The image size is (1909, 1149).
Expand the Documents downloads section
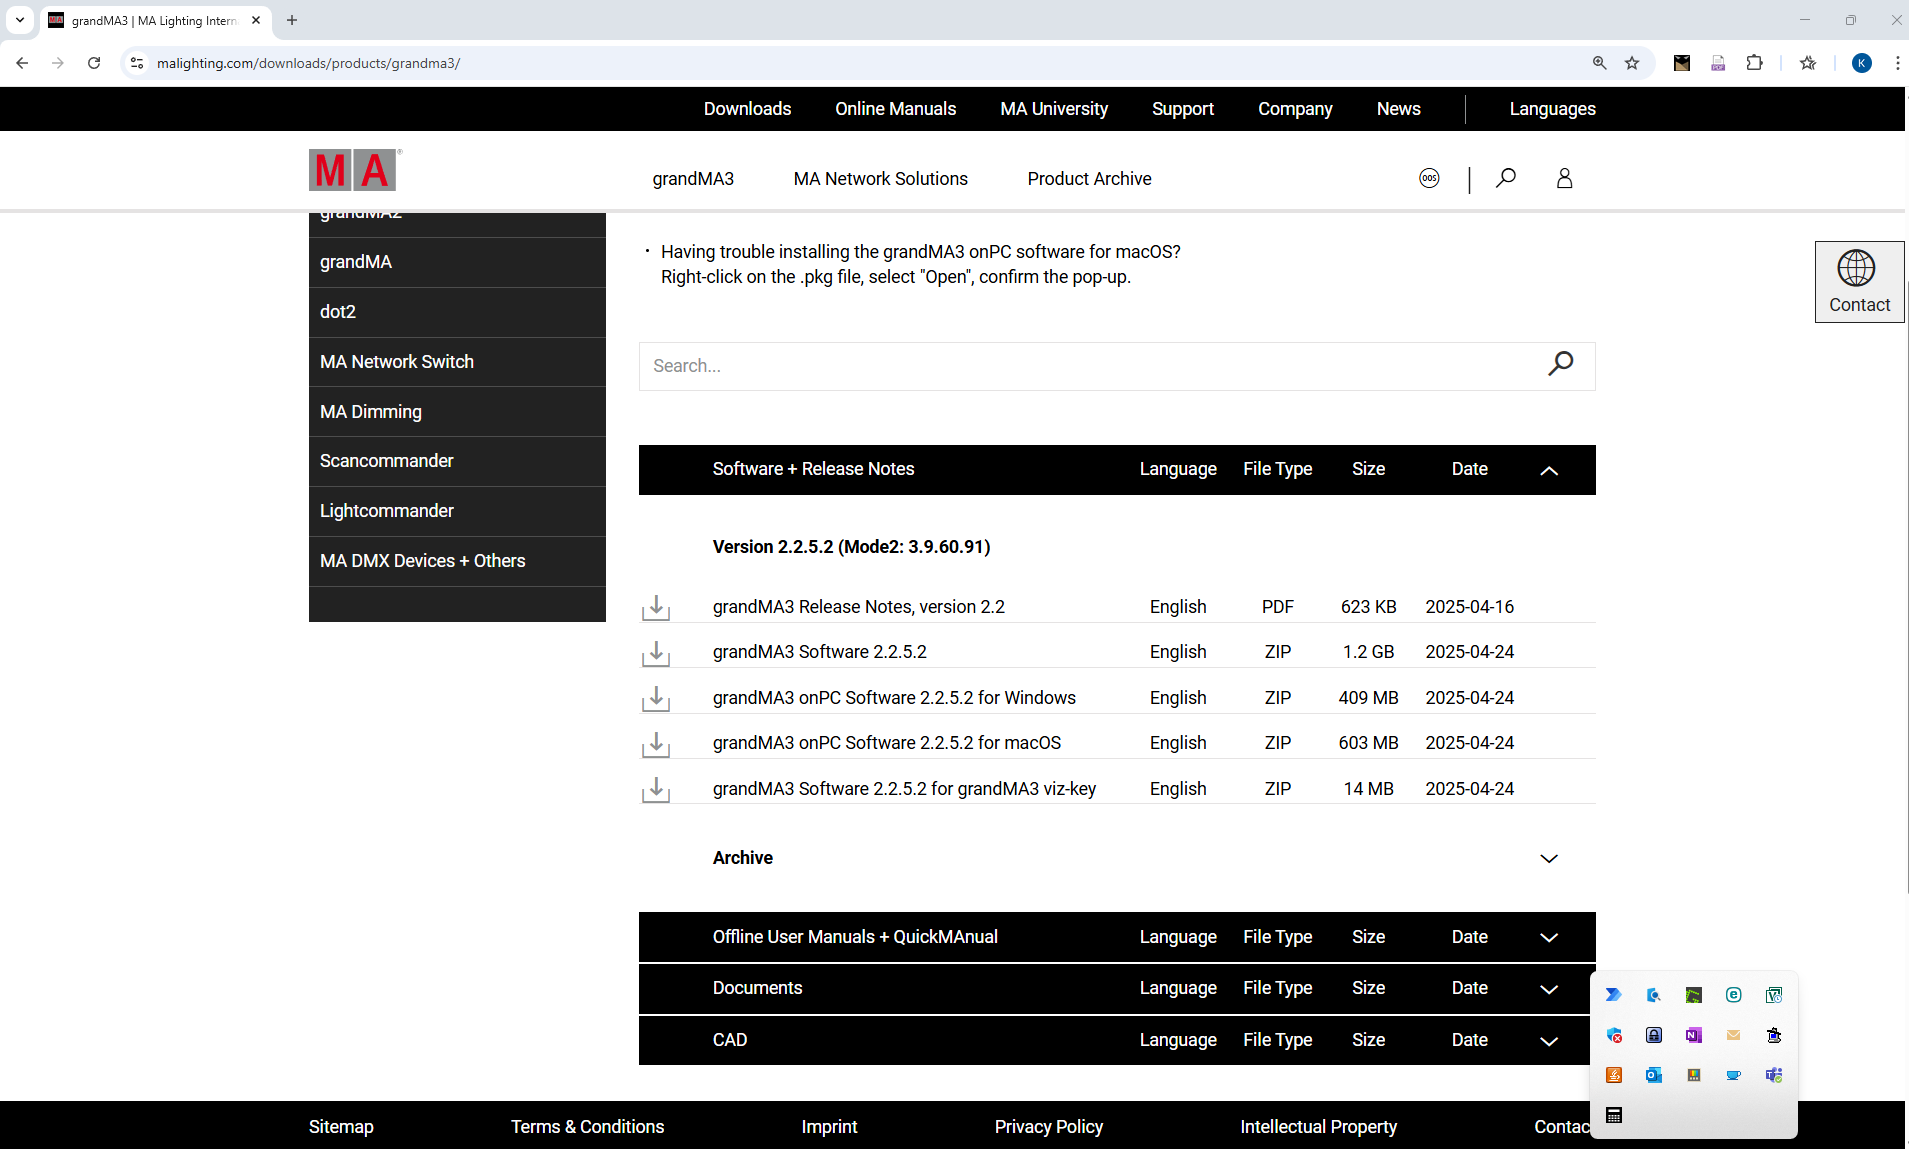tap(1548, 988)
